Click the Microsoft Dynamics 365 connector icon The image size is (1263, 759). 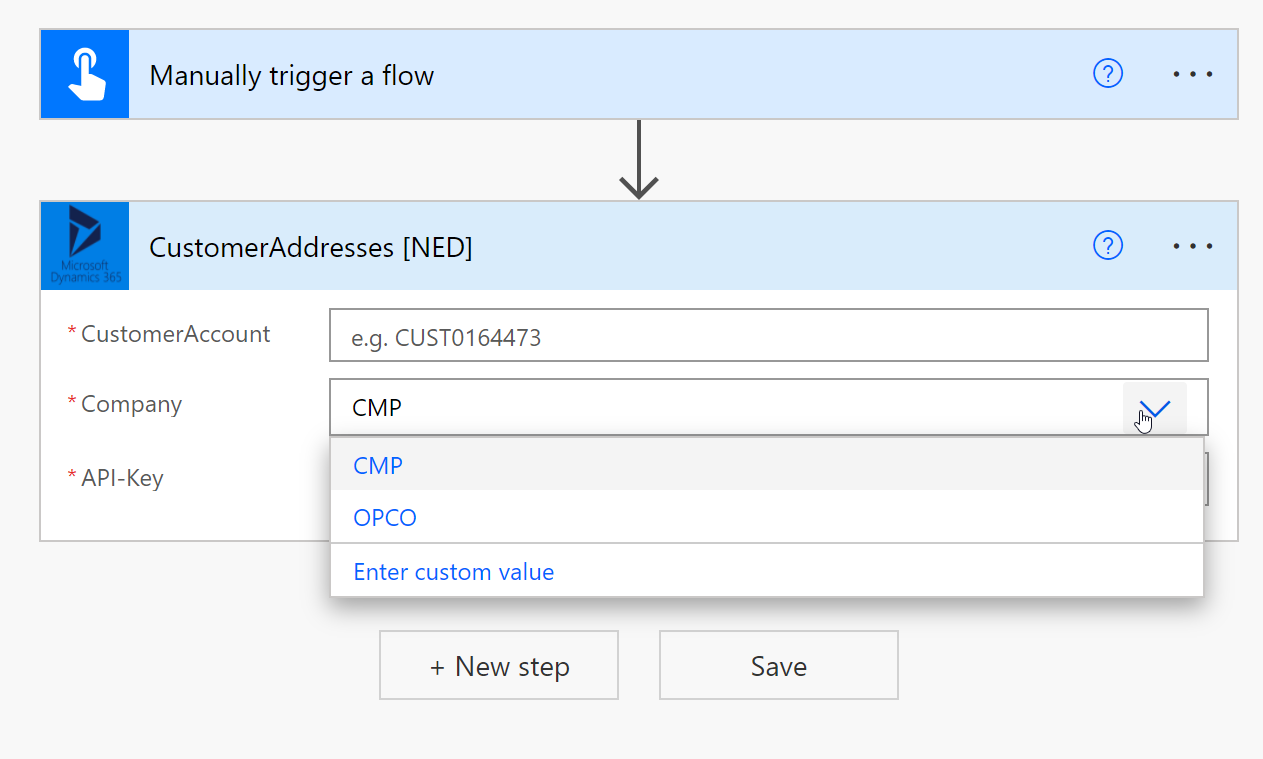85,246
